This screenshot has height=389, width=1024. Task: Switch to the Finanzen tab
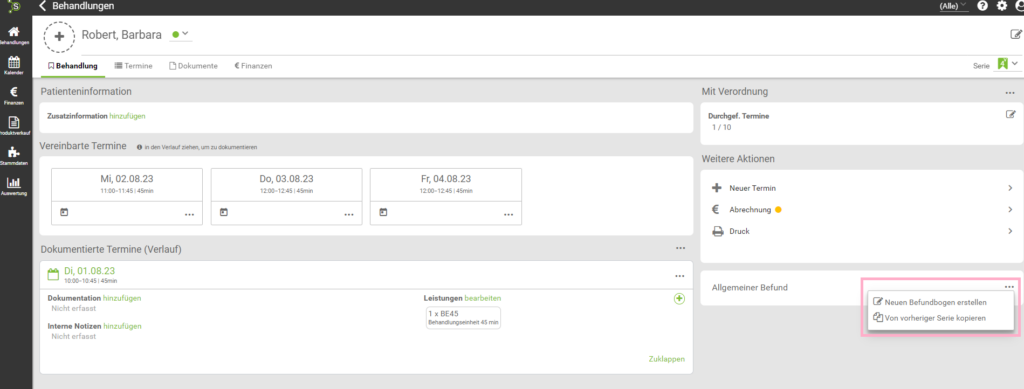[x=253, y=66]
